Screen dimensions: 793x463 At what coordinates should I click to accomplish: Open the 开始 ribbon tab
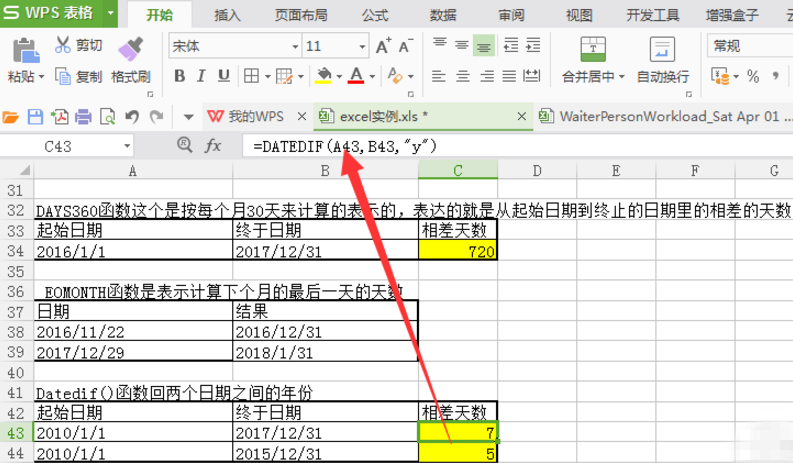(159, 15)
